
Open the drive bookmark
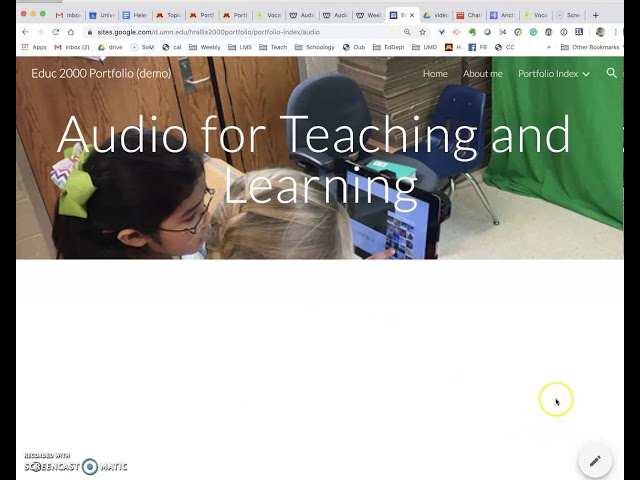tap(110, 47)
